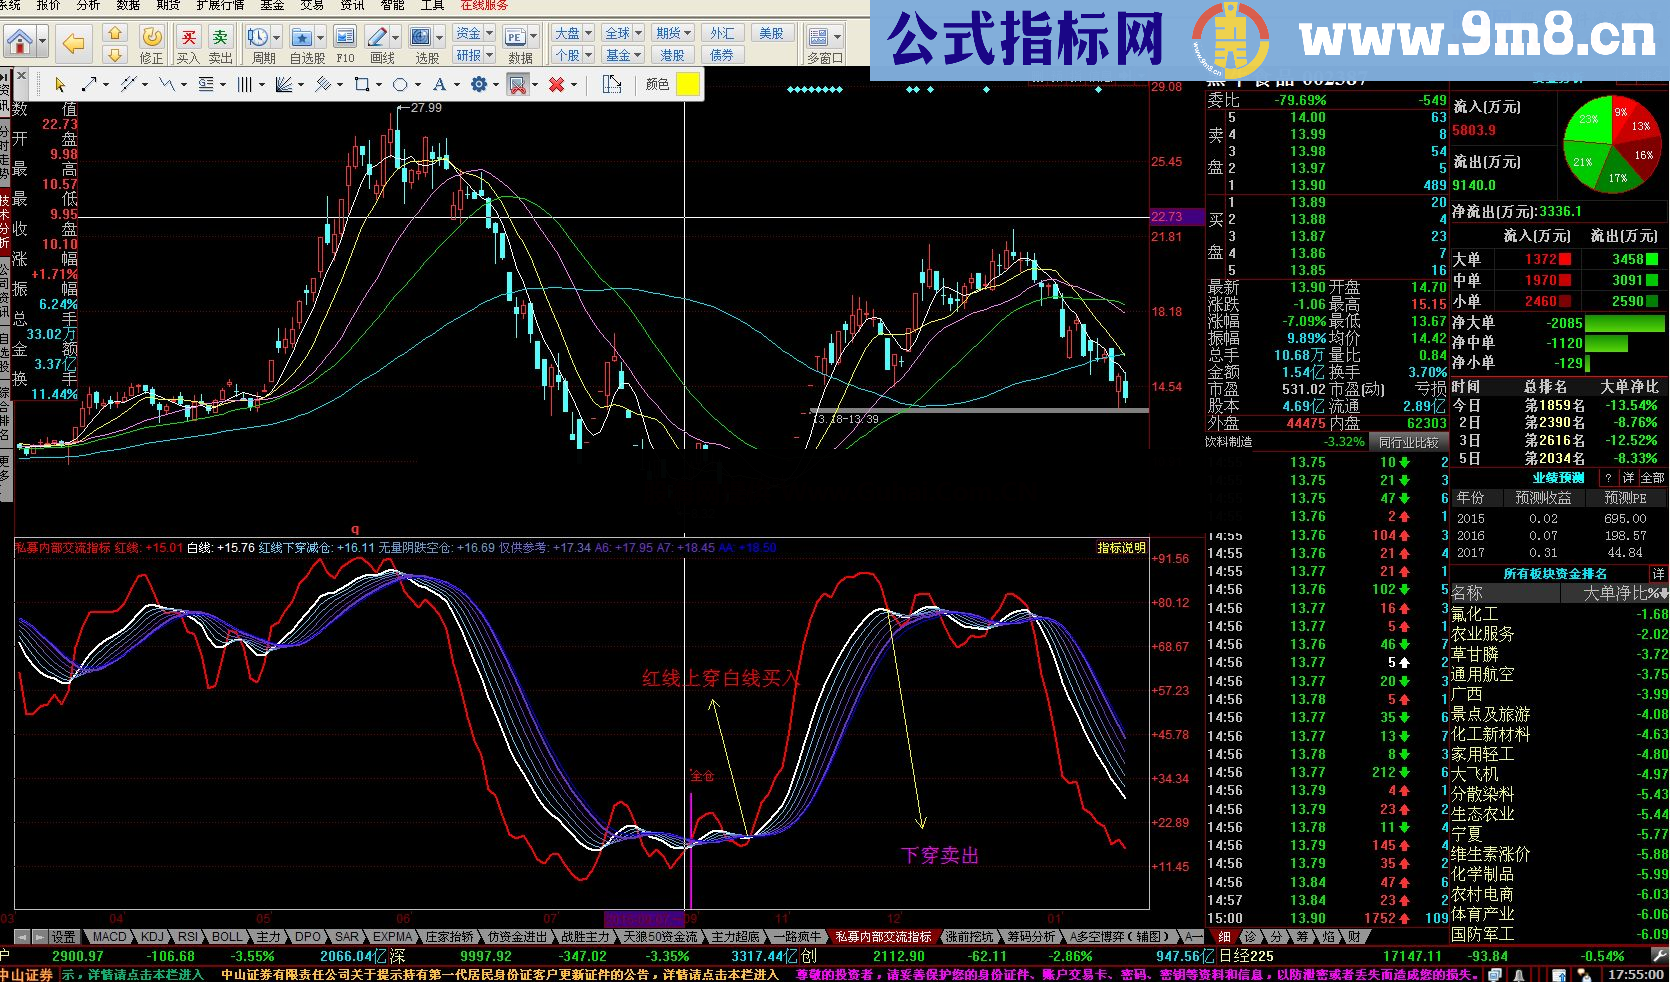Viewport: 1670px width, 982px height.
Task: Click the 同行业比较 button
Action: pos(1408,442)
